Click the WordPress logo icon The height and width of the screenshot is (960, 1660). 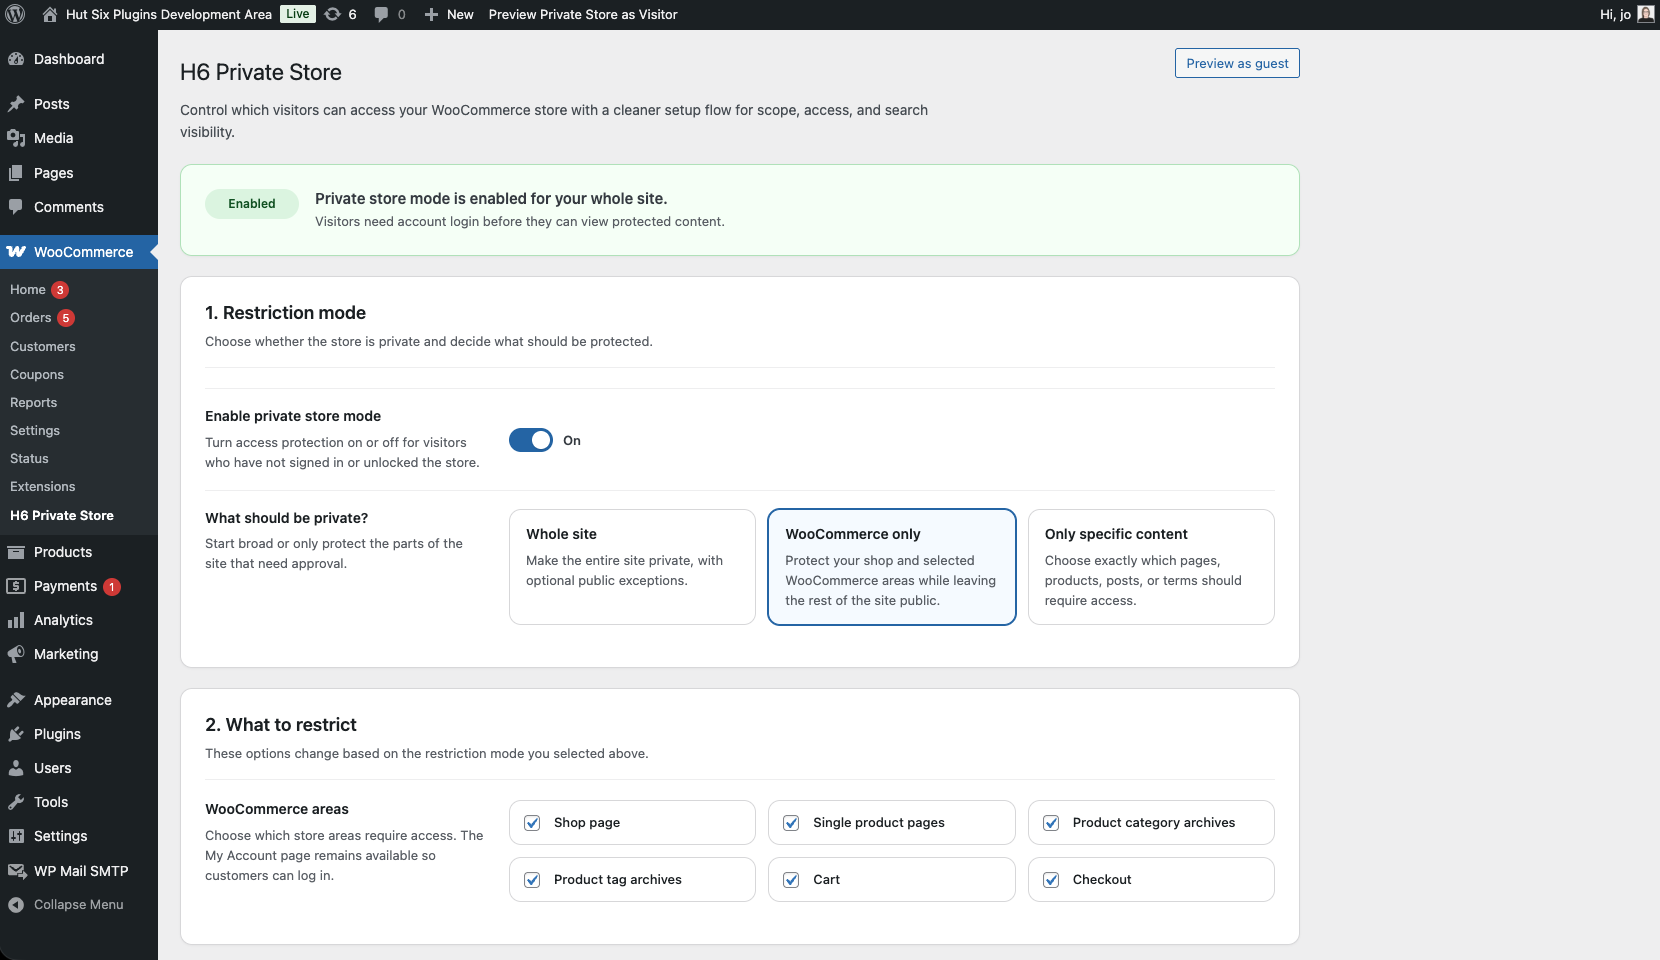click(15, 14)
